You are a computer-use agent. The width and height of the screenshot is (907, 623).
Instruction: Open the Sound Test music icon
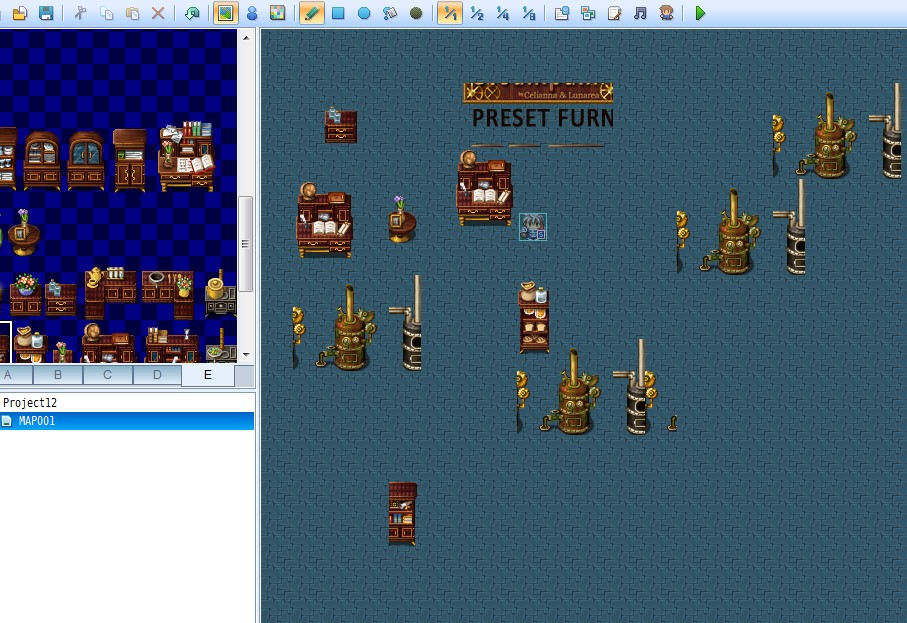[640, 13]
